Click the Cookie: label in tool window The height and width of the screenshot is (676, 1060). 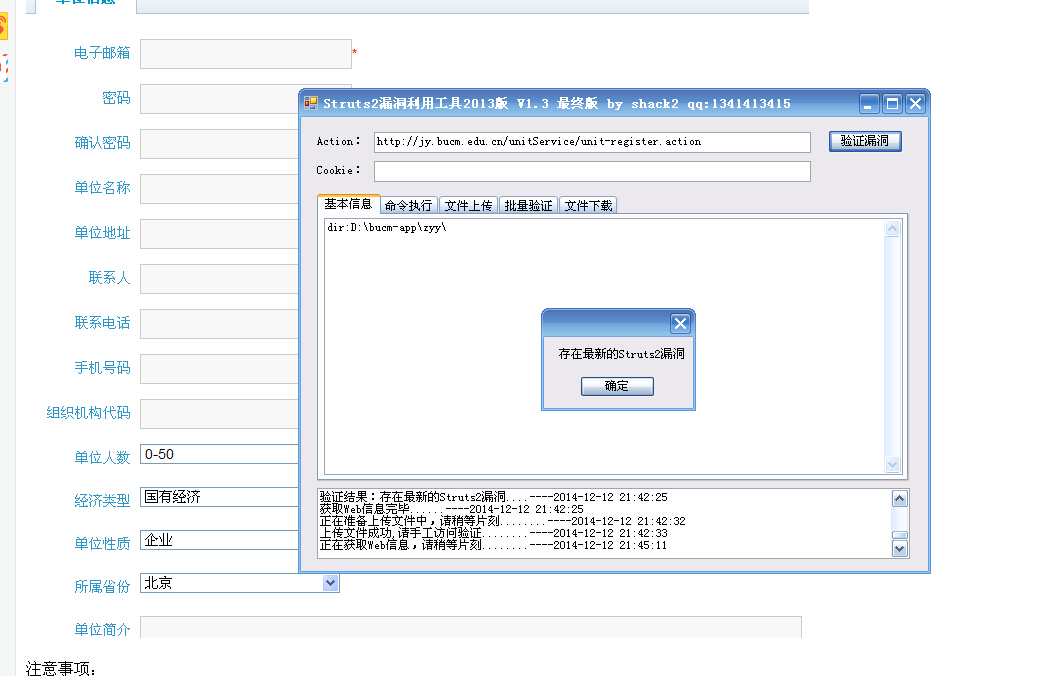point(339,170)
